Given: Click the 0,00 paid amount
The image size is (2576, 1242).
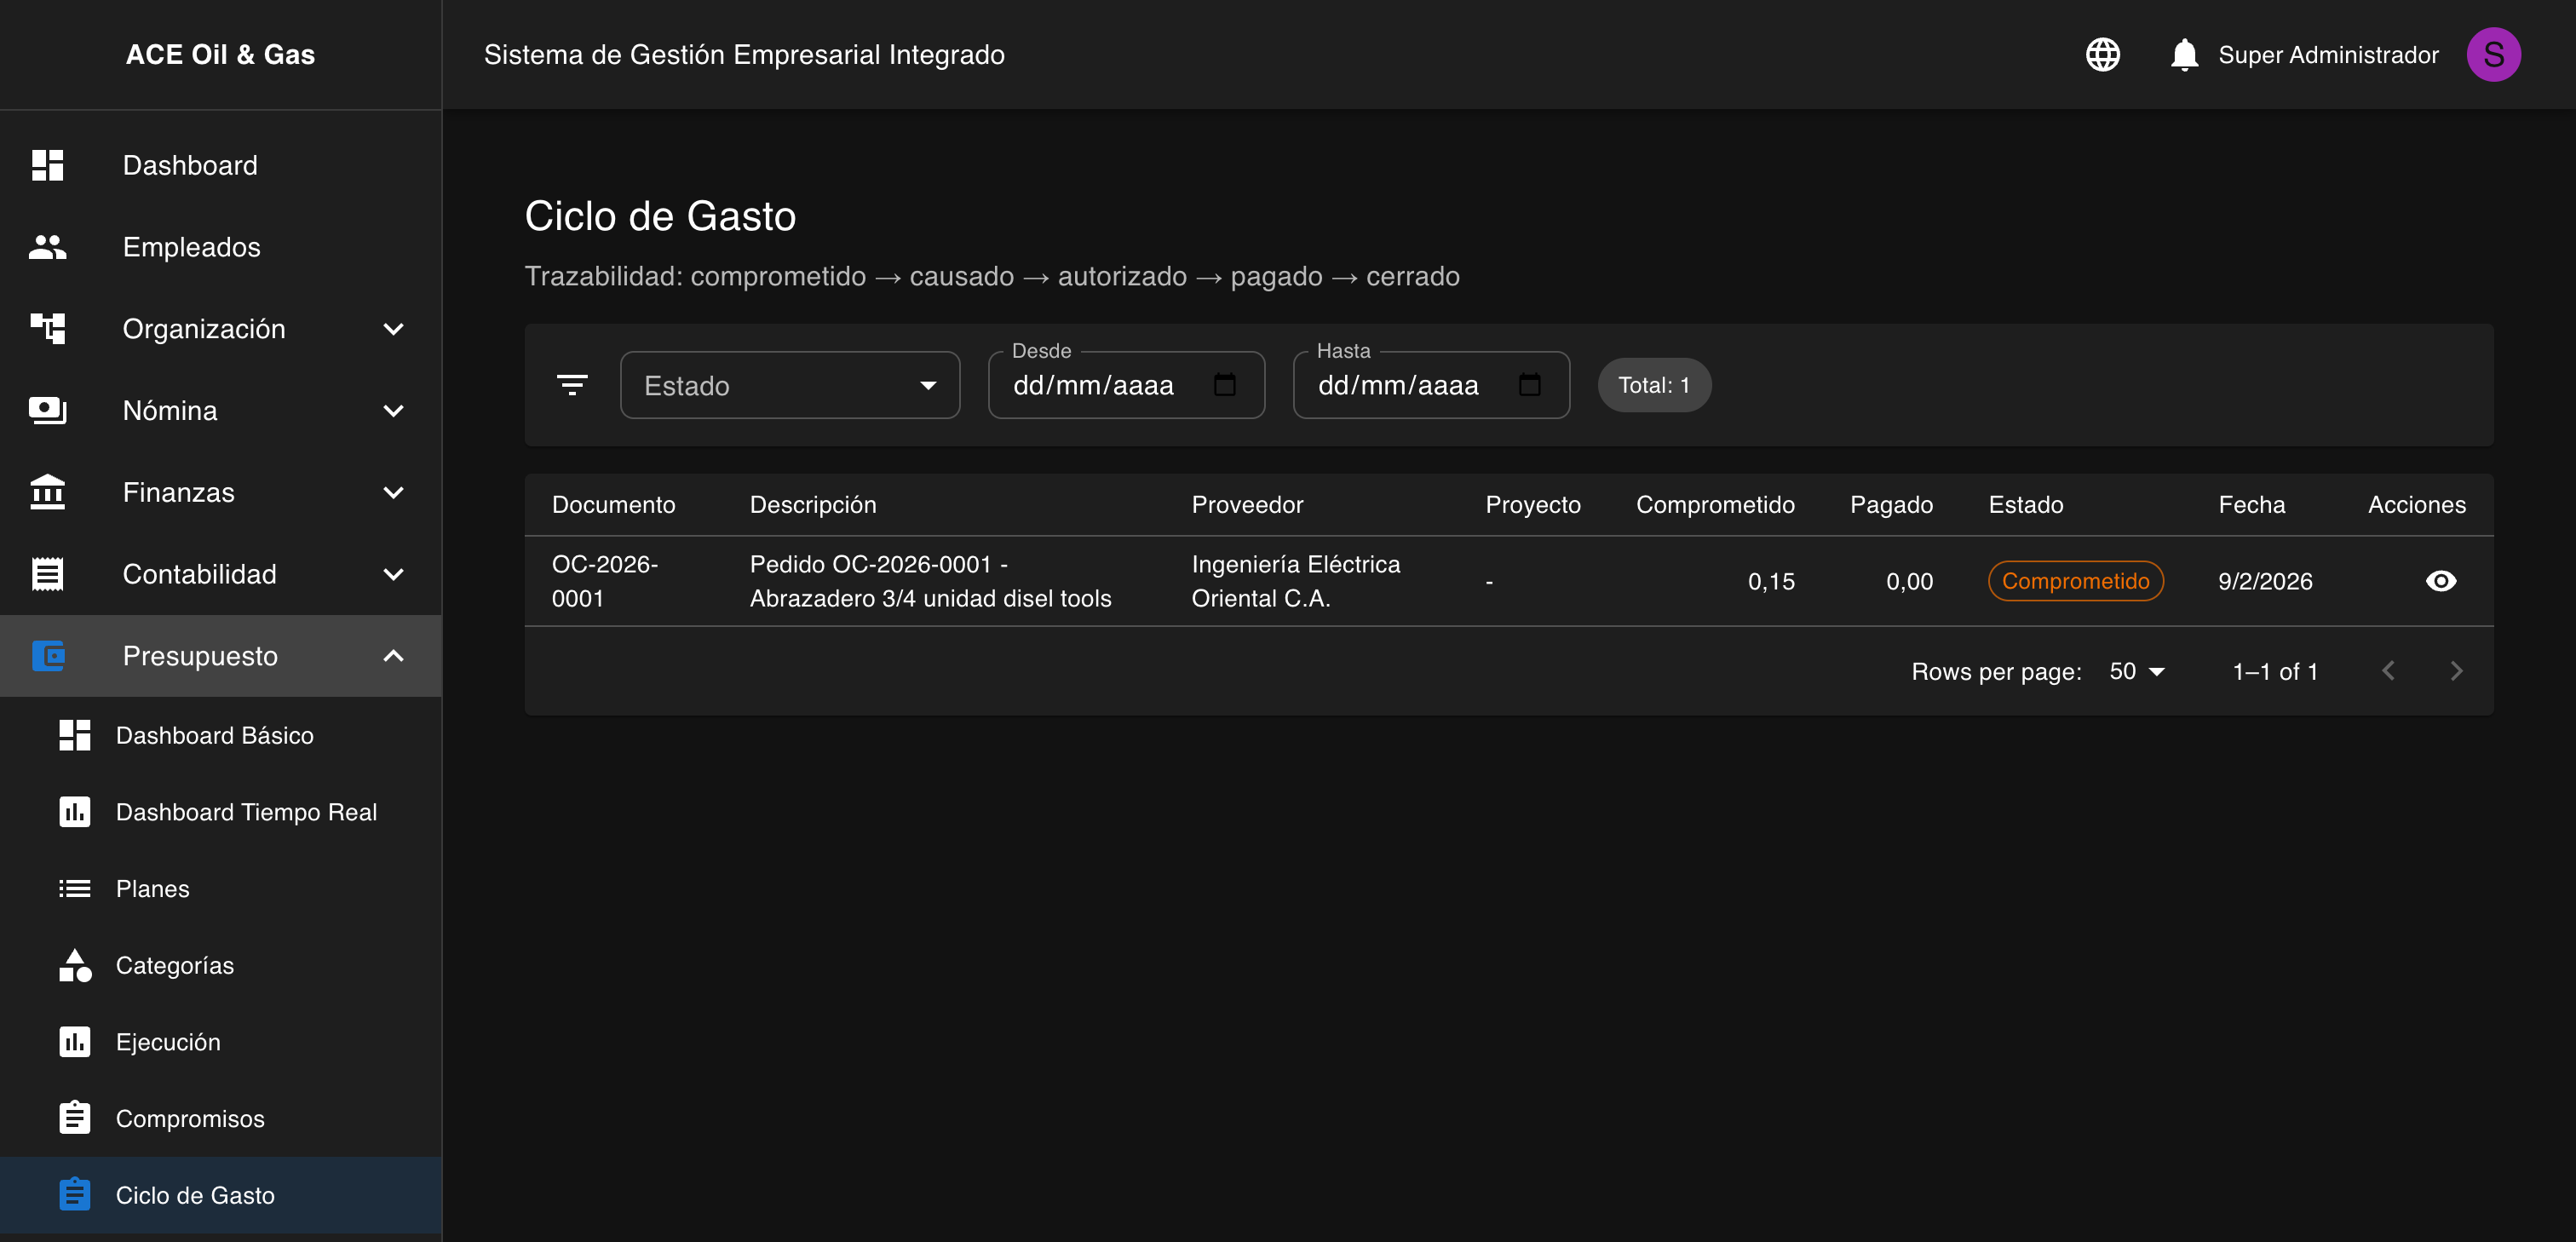Looking at the screenshot, I should point(1908,581).
